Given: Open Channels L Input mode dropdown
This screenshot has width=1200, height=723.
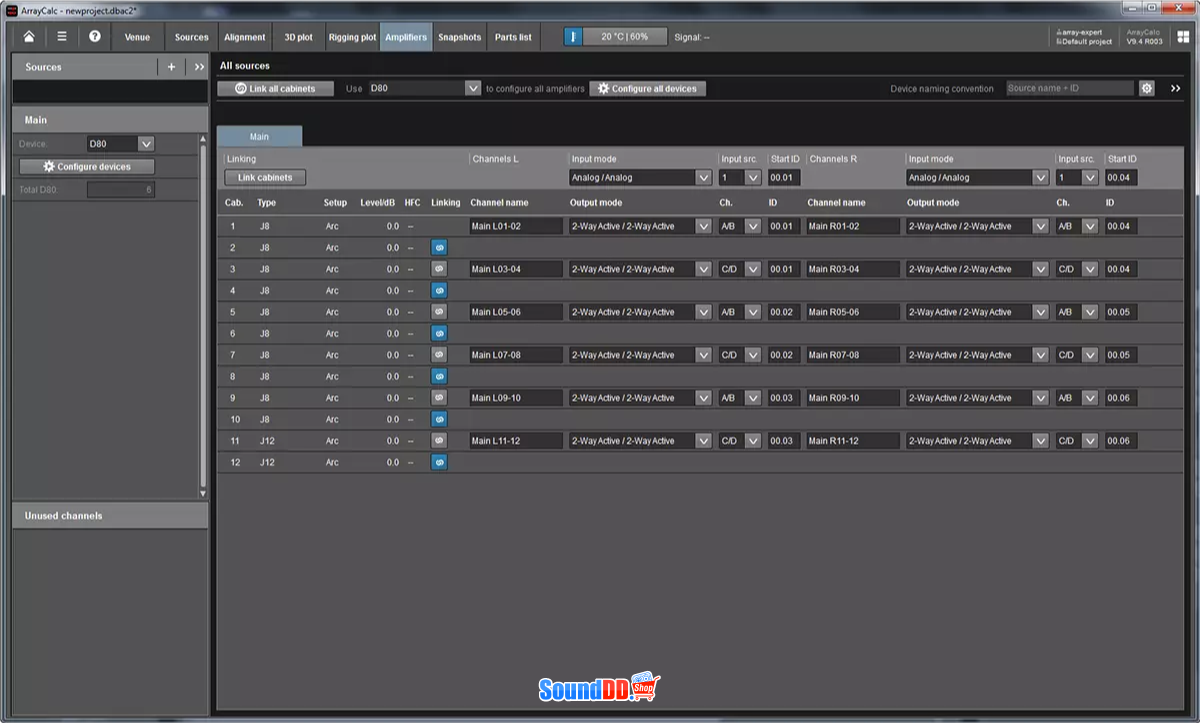Looking at the screenshot, I should tap(640, 178).
